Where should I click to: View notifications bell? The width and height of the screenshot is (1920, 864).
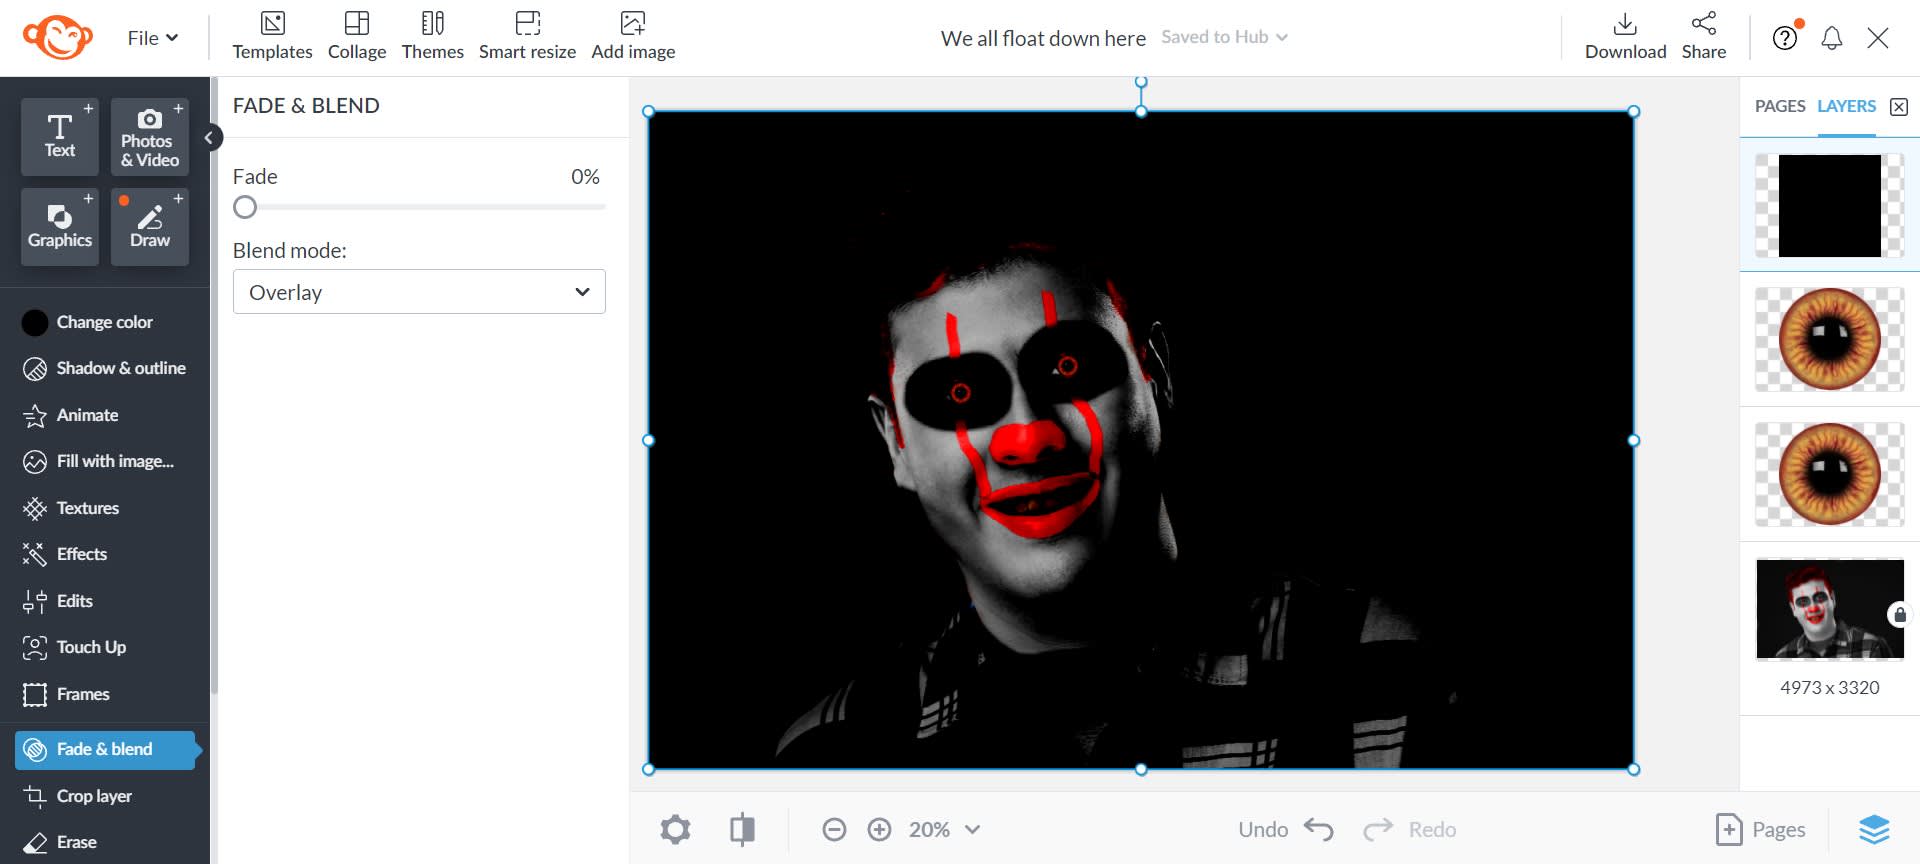point(1831,38)
